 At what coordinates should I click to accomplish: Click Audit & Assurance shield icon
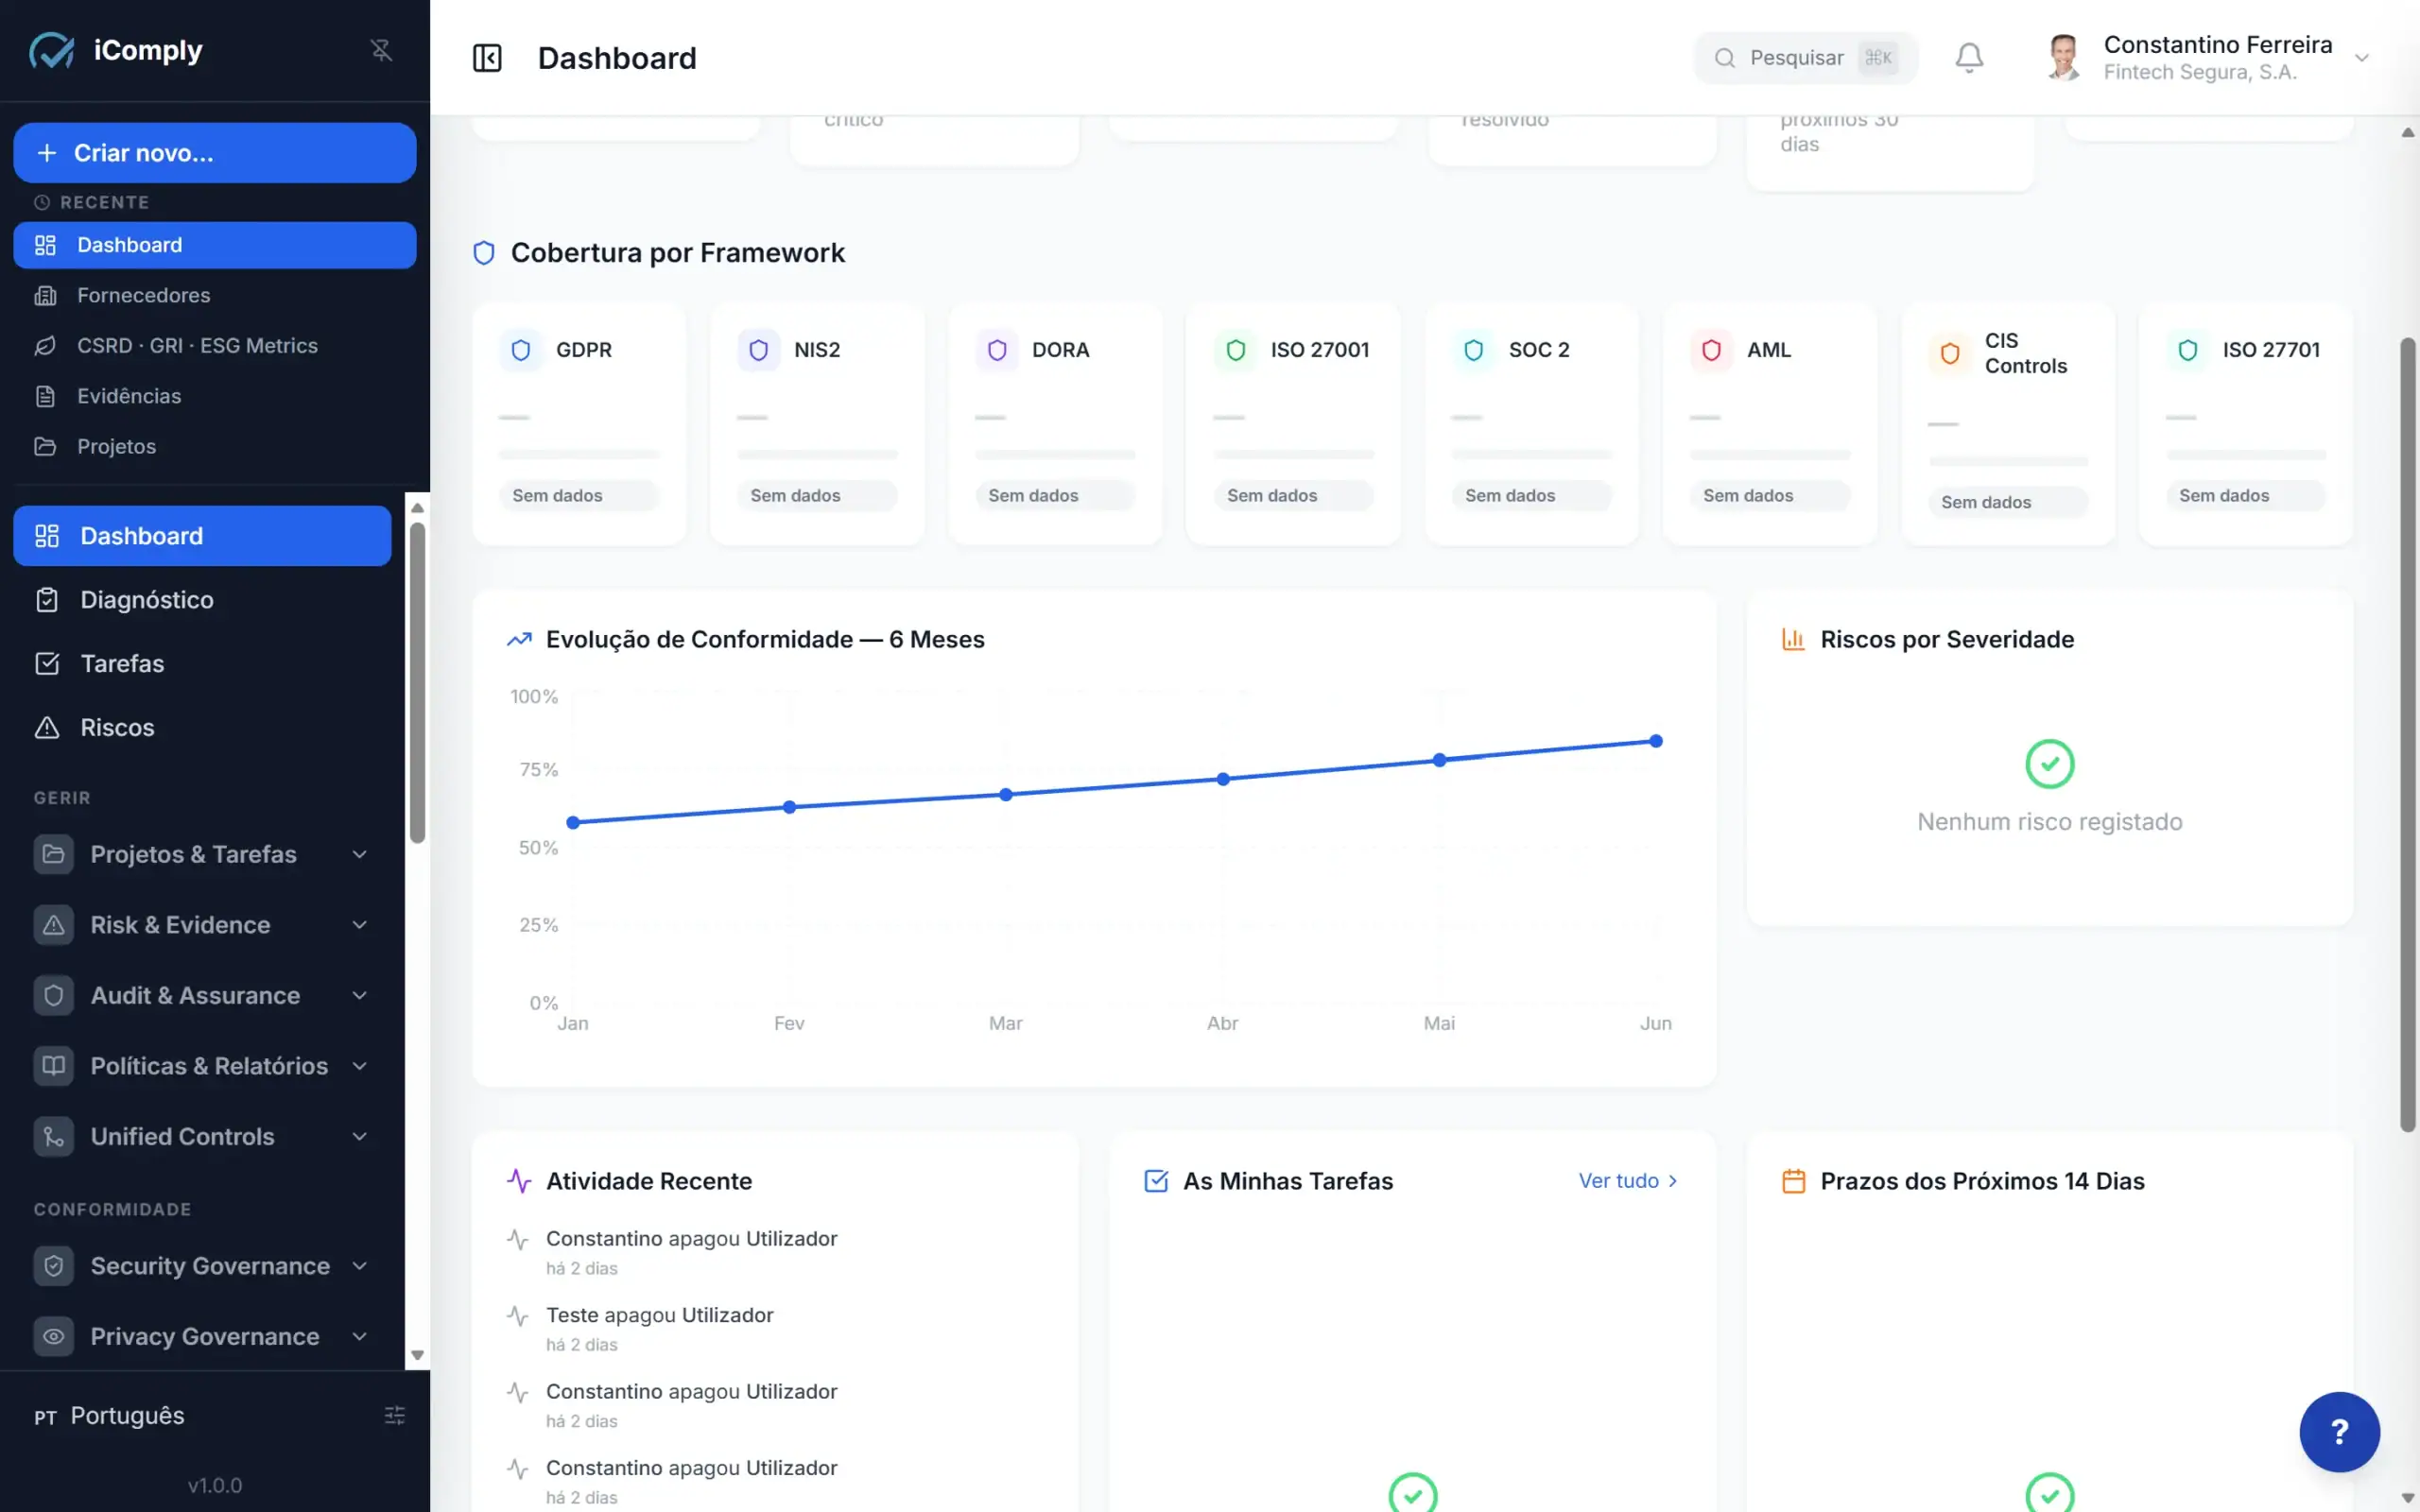point(54,996)
